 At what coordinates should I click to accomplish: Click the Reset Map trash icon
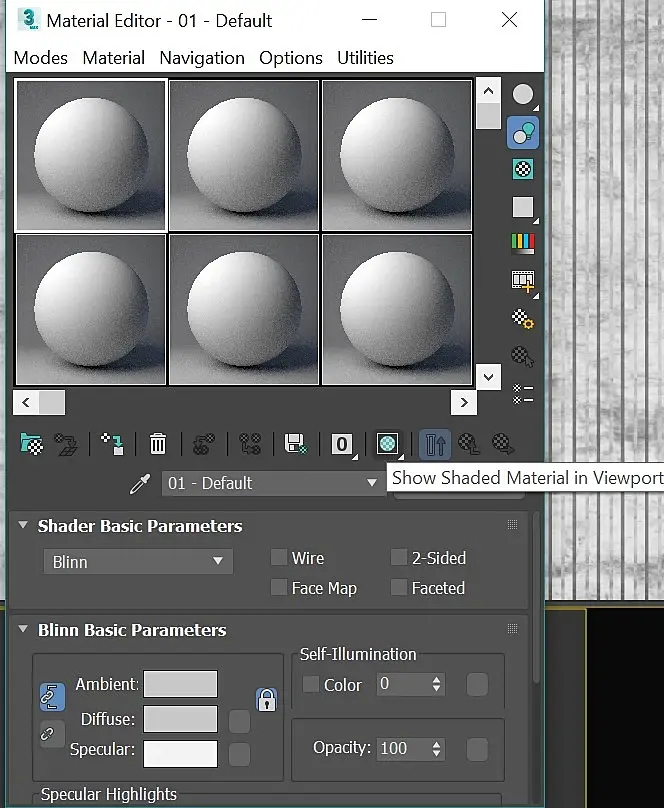coord(158,444)
